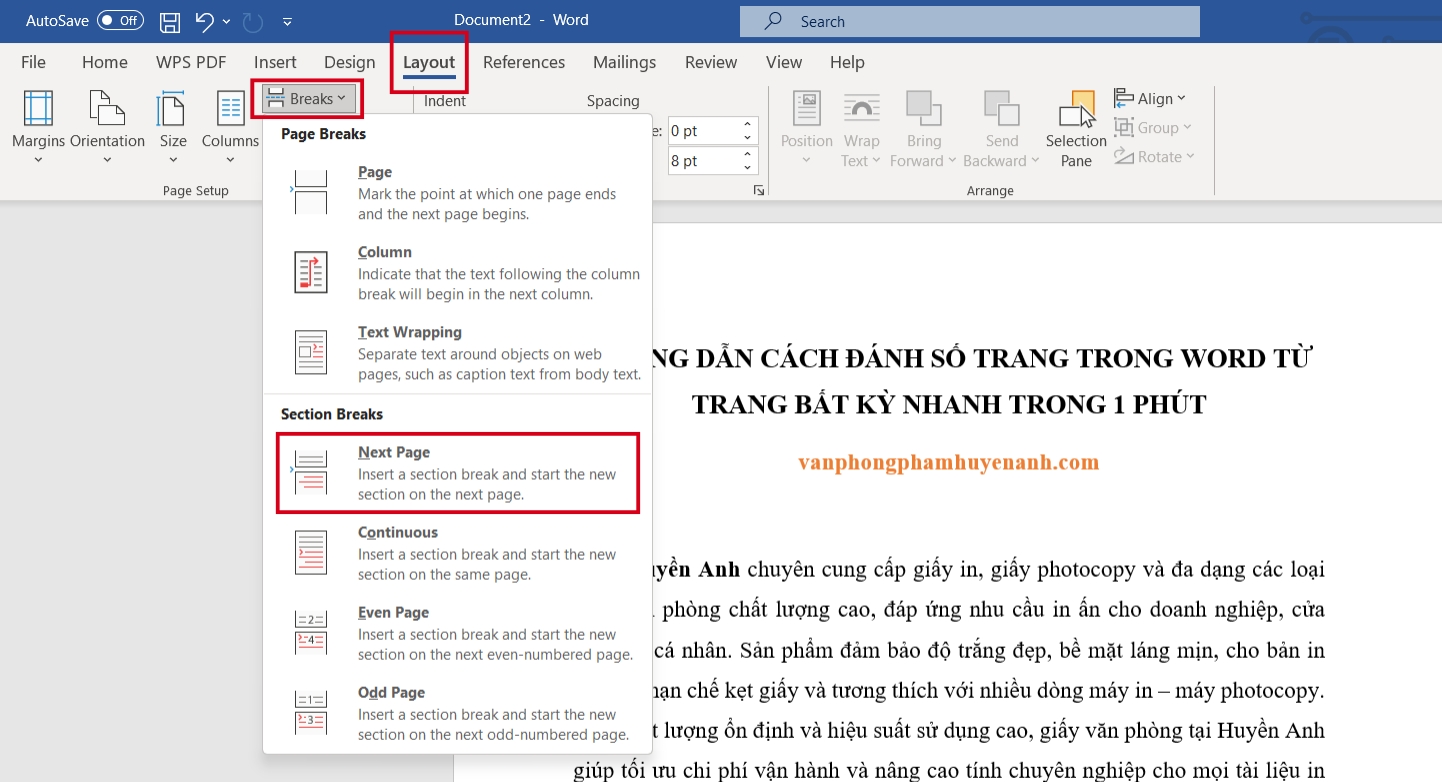
Task: Click the Layout tab
Action: coord(429,62)
